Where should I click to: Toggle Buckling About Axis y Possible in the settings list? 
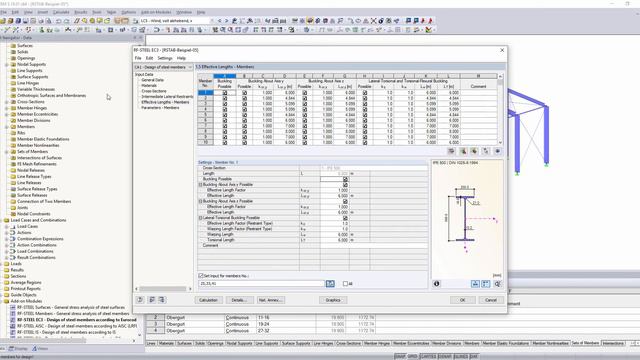tap(345, 185)
